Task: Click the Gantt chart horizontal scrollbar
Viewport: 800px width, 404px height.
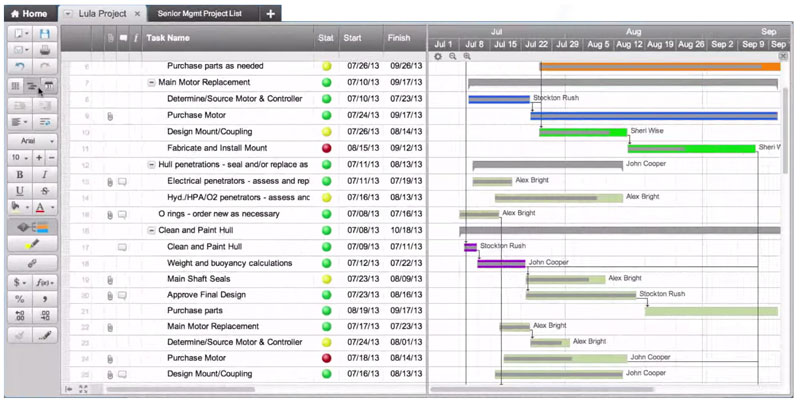Action: [542, 390]
